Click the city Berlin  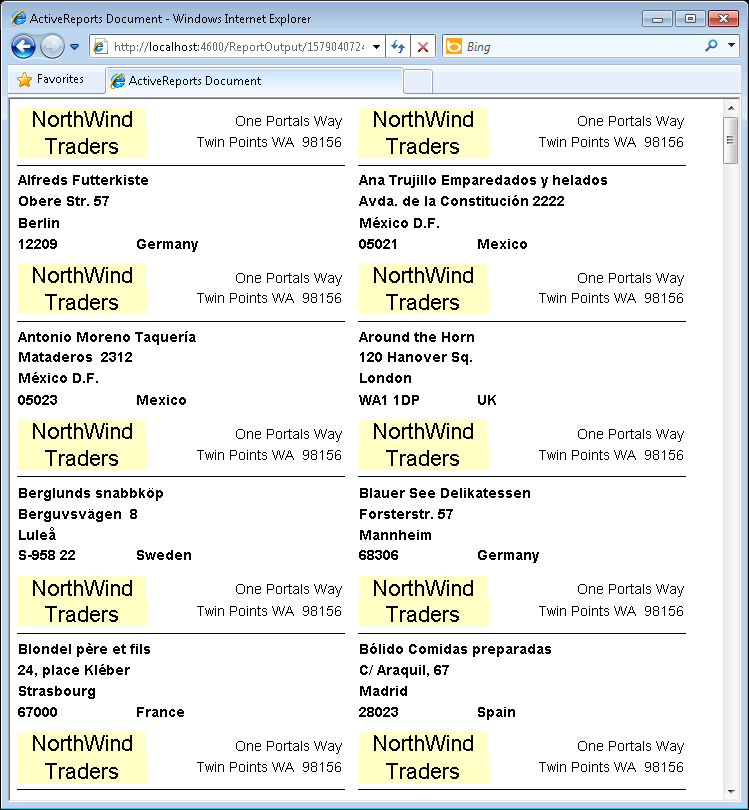39,223
